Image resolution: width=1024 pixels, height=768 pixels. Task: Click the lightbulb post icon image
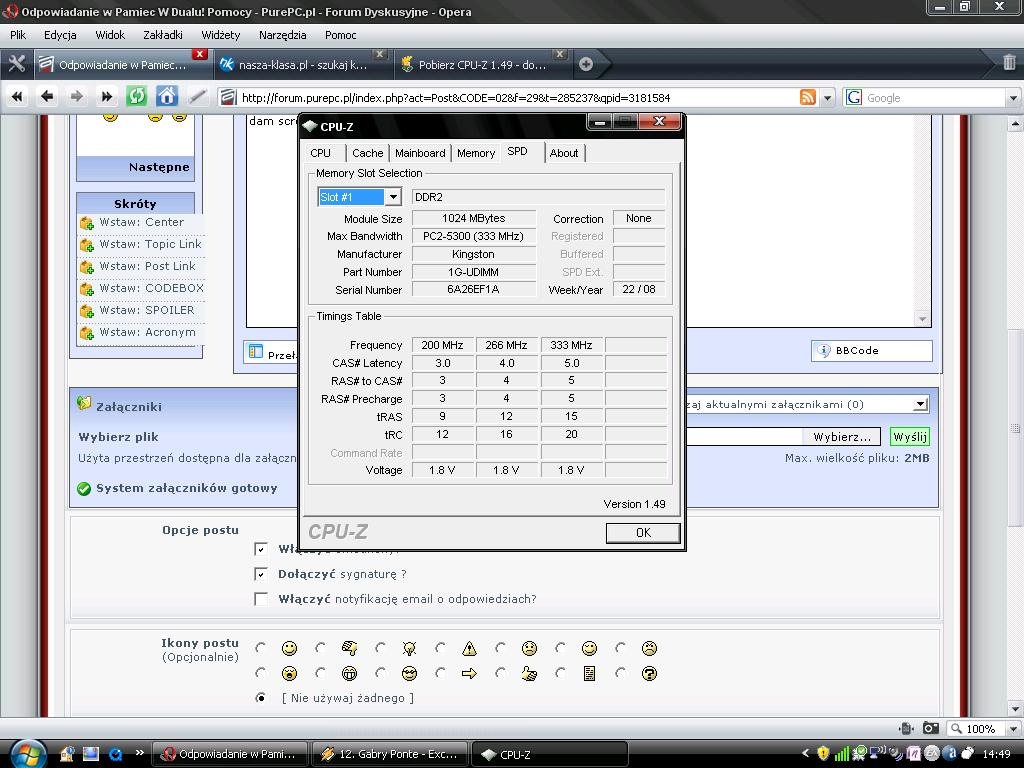(409, 648)
